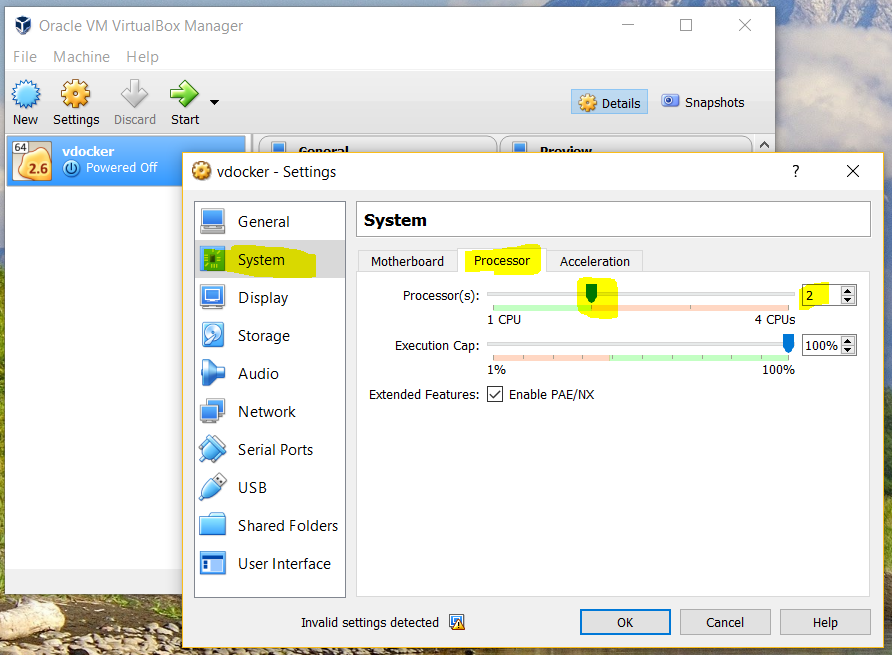The height and width of the screenshot is (655, 892).
Task: Click the invalid settings warning icon
Action: coord(457,622)
